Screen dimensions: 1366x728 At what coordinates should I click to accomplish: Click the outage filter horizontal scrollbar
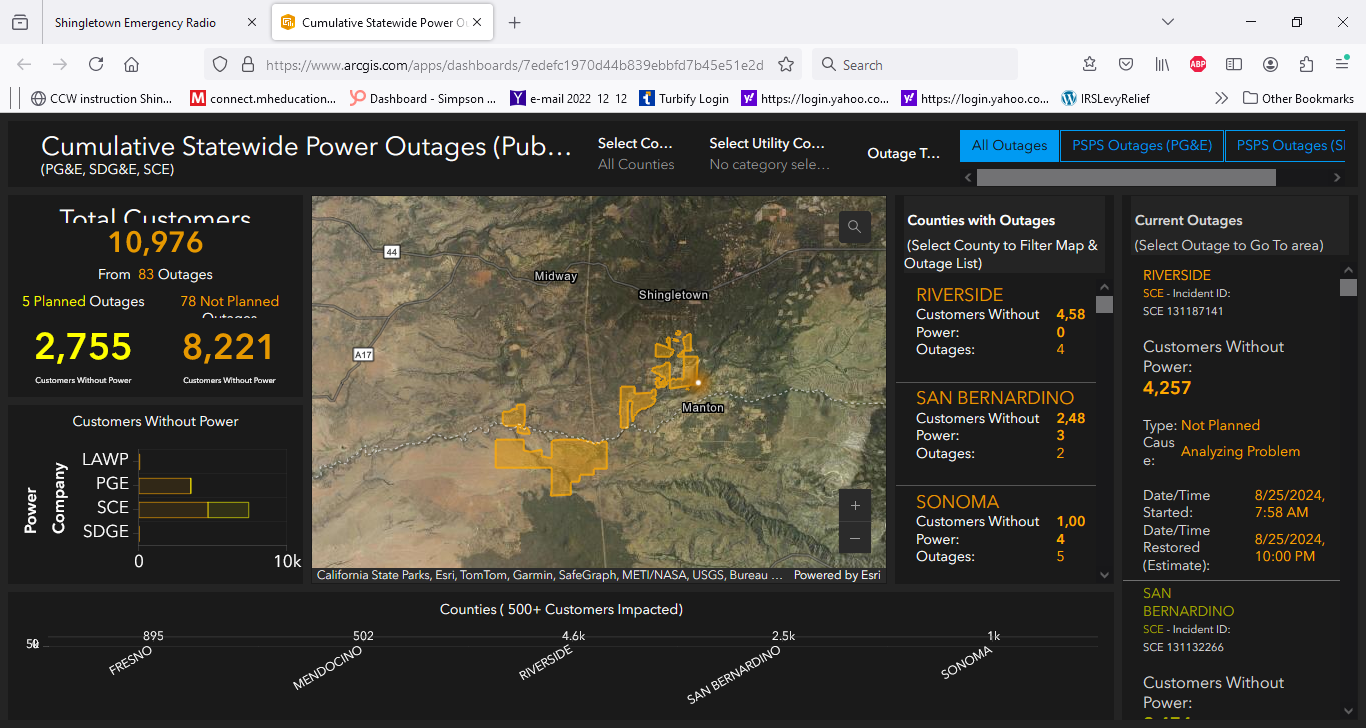(1125, 177)
